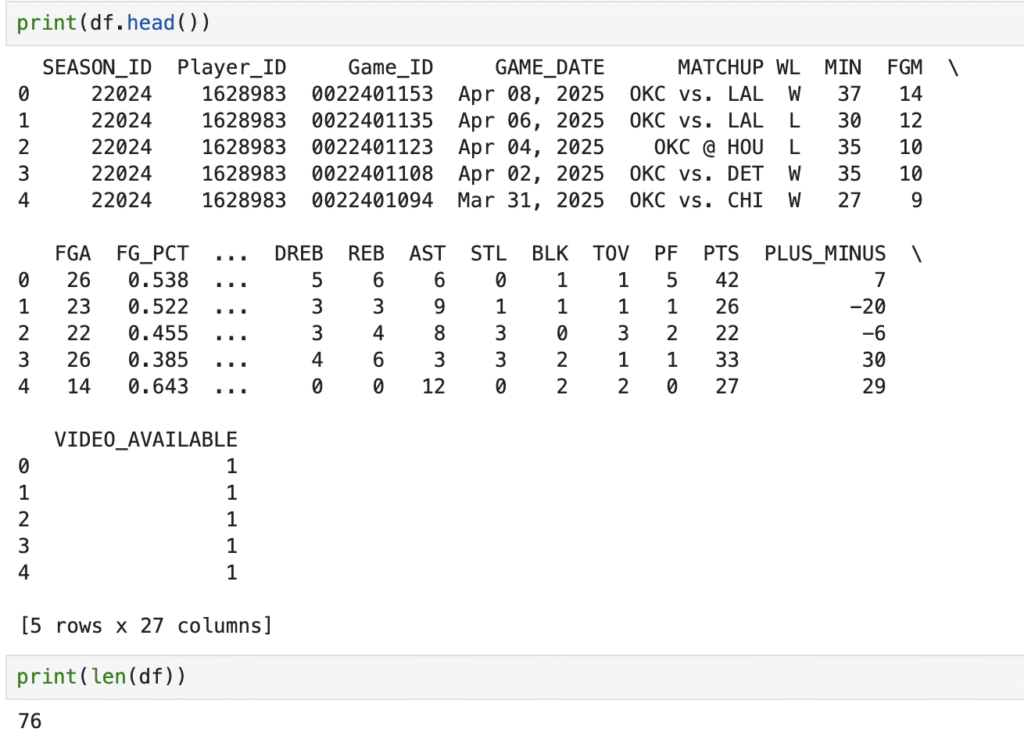This screenshot has height=743, width=1024.
Task: Click the matchup OKC vs. DET
Action: pyautogui.click(x=696, y=174)
